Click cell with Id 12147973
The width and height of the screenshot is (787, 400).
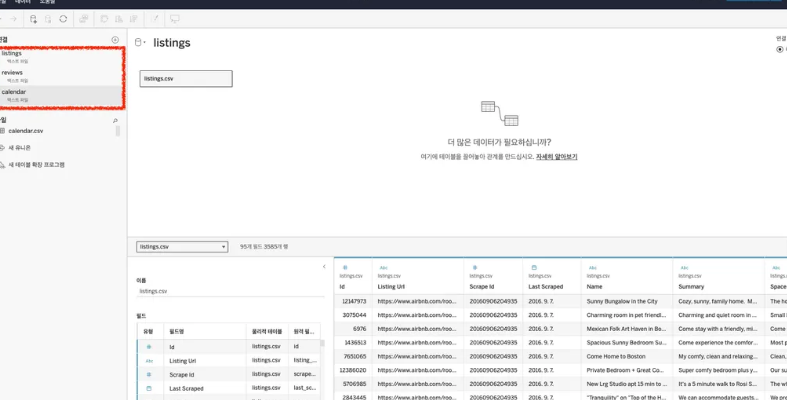353,301
